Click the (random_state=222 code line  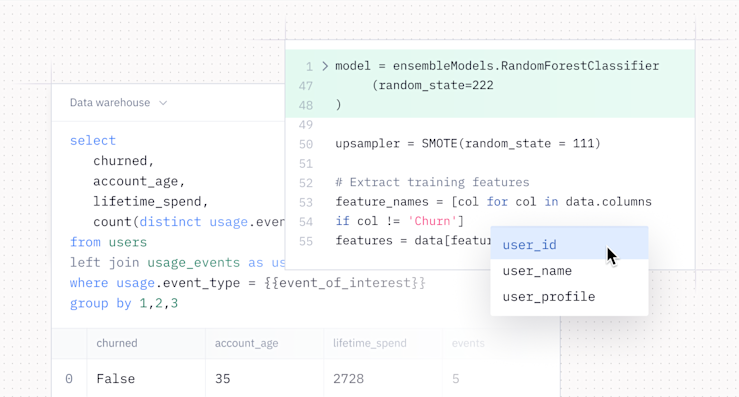tap(433, 85)
